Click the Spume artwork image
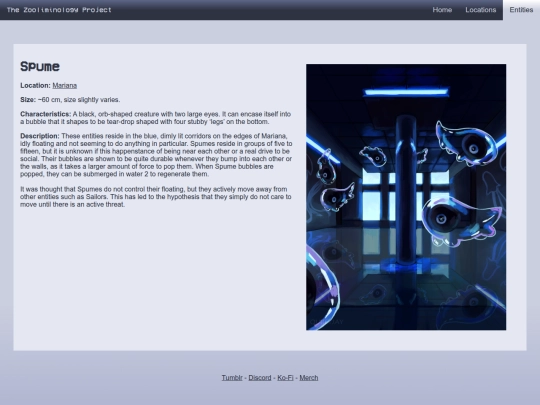 coord(406,197)
